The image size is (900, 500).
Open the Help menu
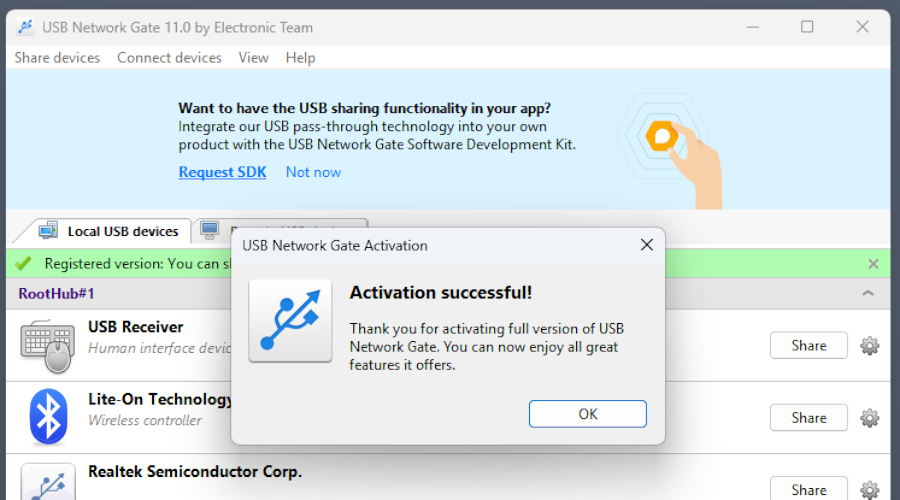tap(300, 58)
